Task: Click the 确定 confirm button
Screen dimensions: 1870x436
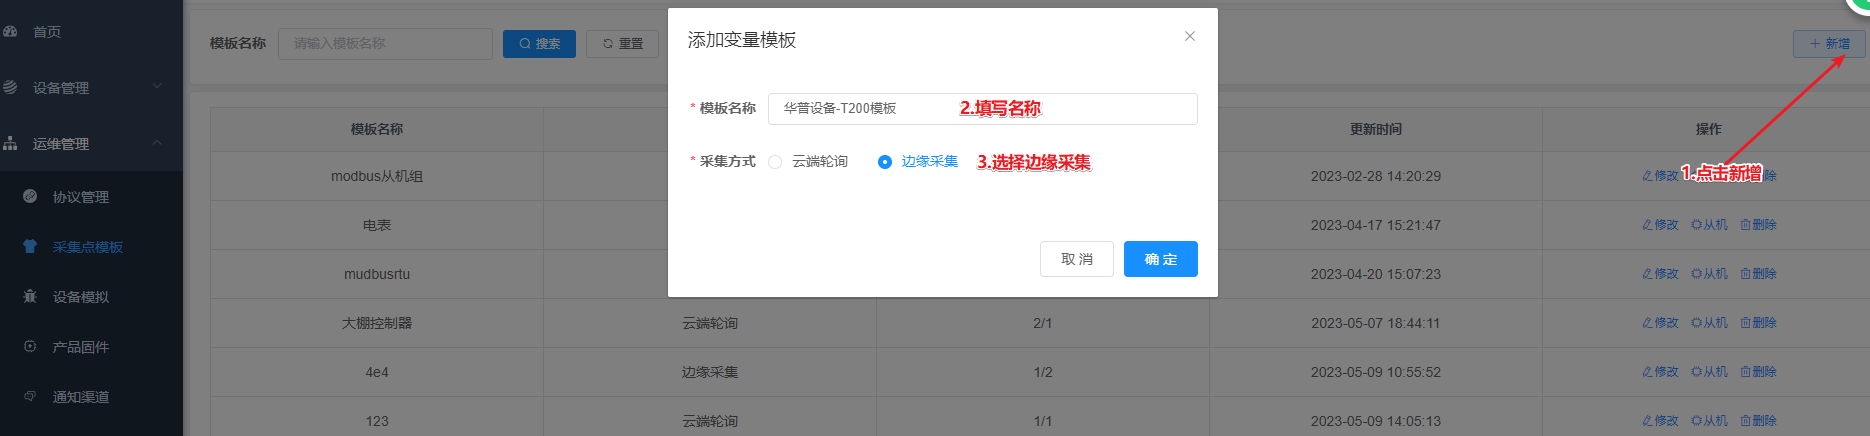Action: click(x=1160, y=259)
